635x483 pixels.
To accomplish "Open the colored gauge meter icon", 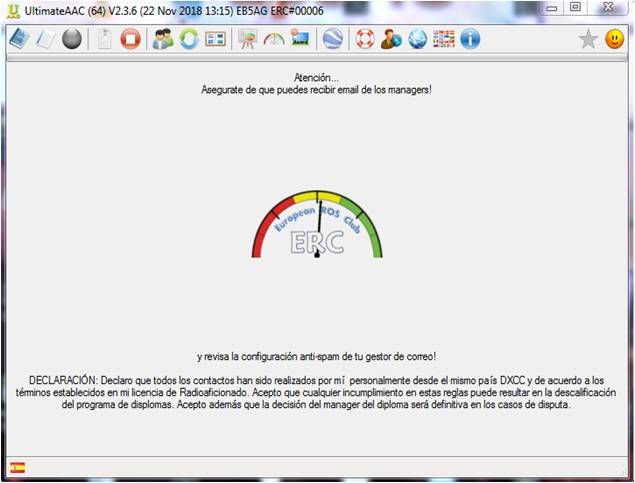I will tap(274, 39).
